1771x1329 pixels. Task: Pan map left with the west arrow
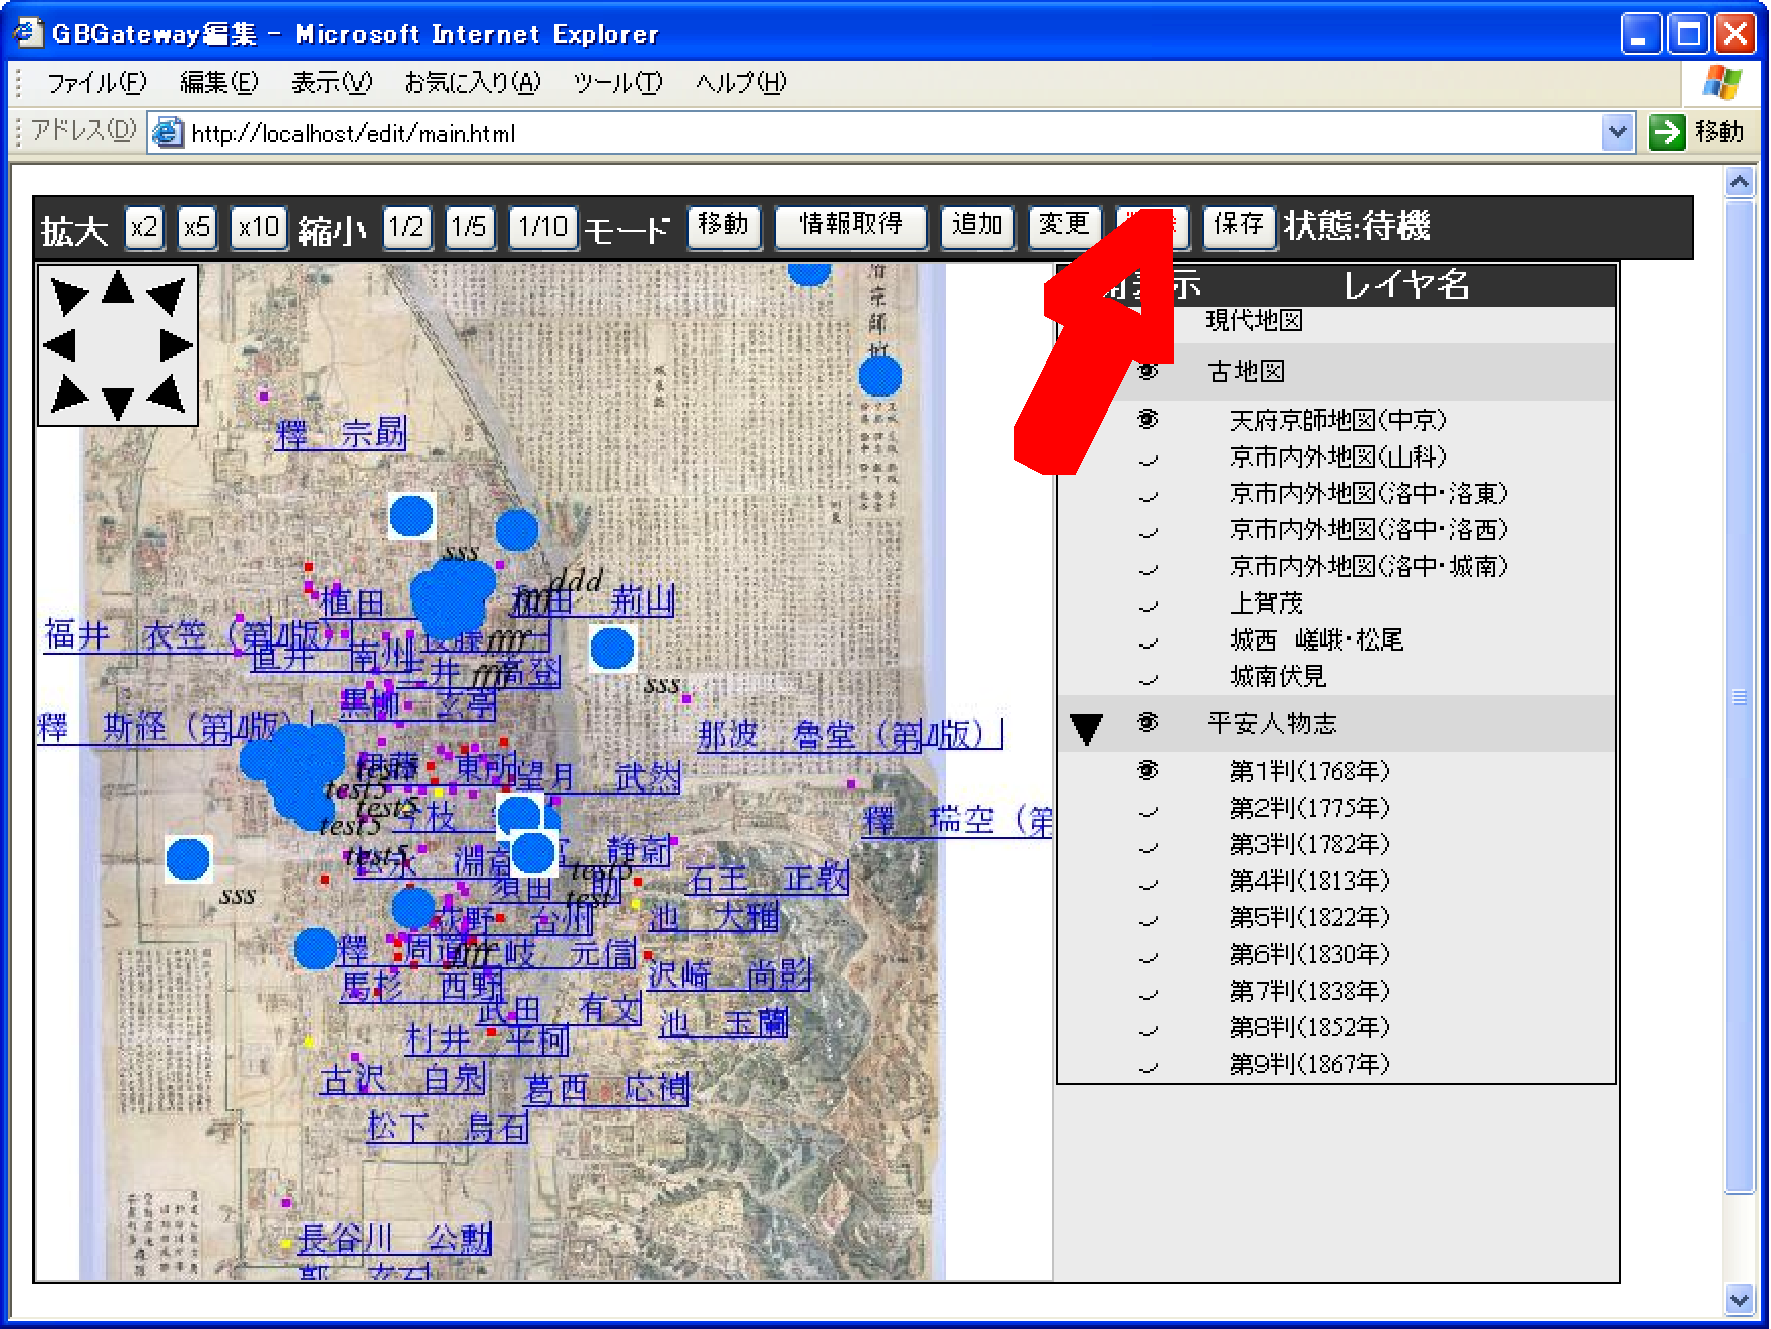point(60,346)
